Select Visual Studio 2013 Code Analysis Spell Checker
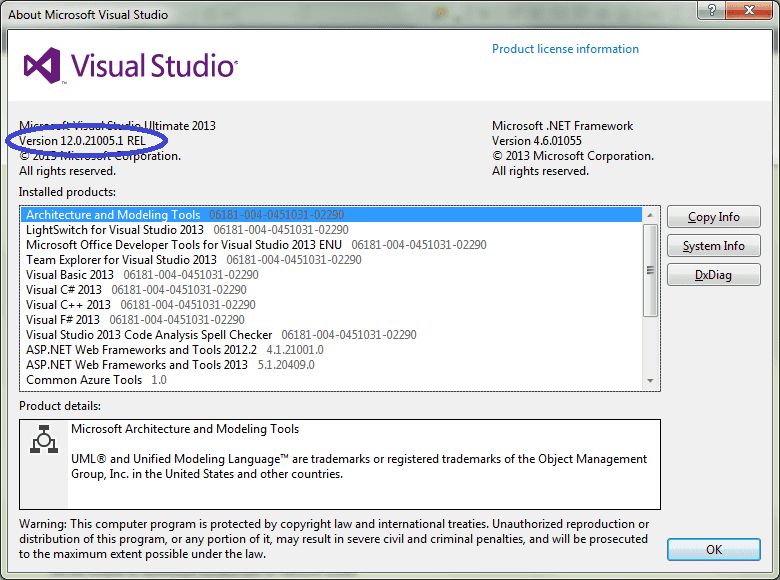Image resolution: width=780 pixels, height=580 pixels. click(x=149, y=335)
